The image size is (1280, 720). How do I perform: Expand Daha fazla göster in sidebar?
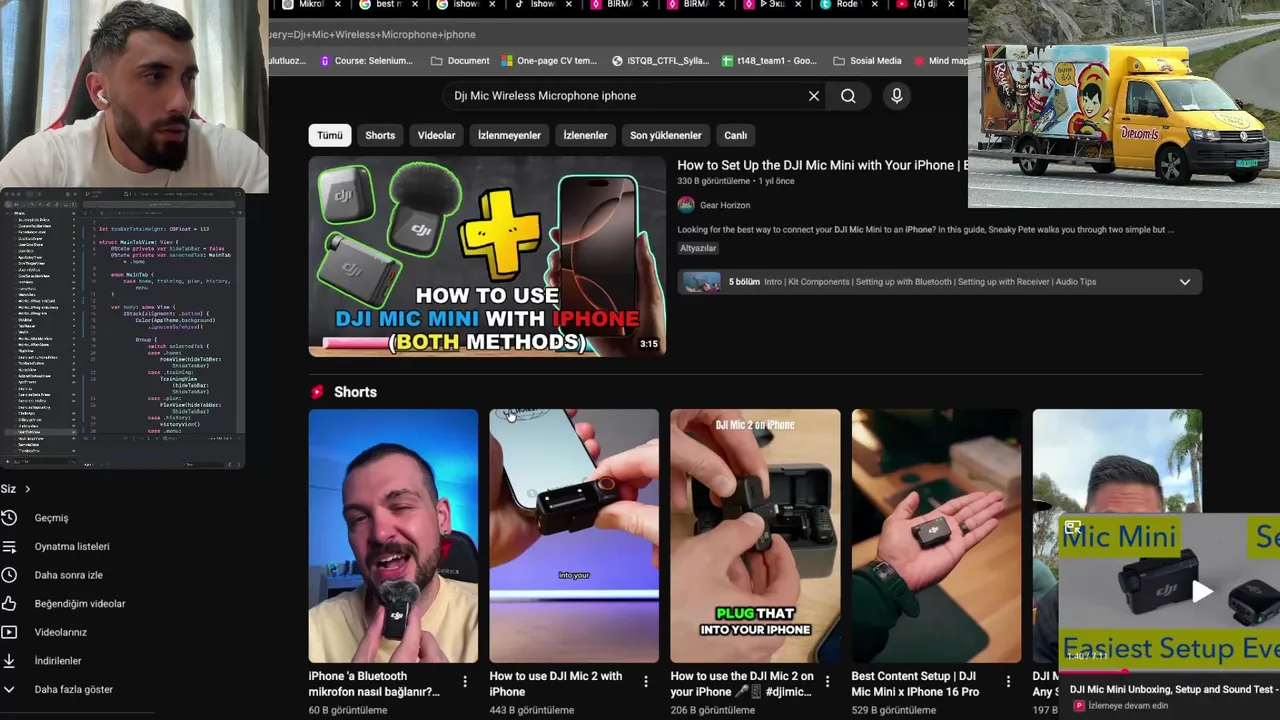(x=62, y=690)
